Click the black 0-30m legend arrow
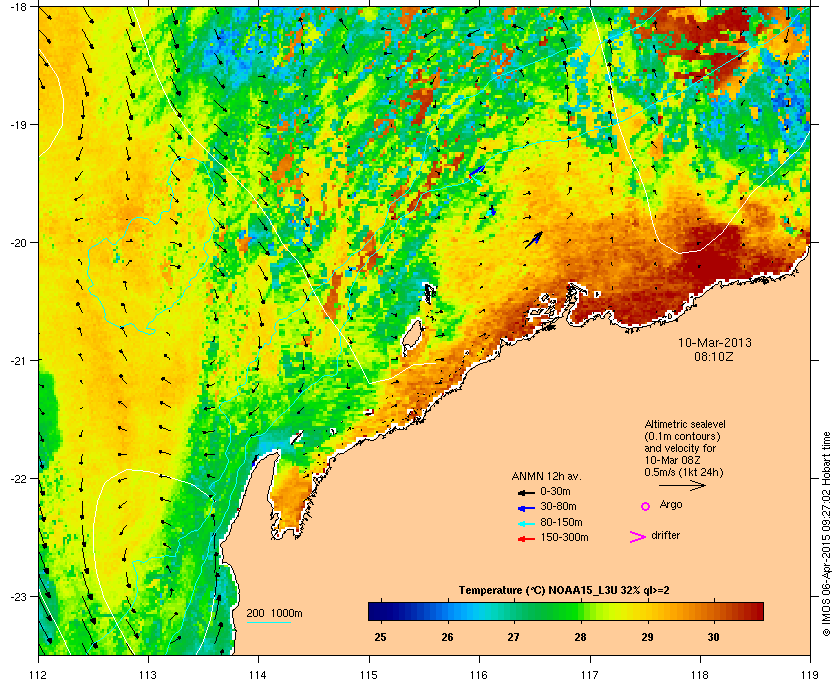Image resolution: width=840 pixels, height=680 pixels. pyautogui.click(x=526, y=492)
